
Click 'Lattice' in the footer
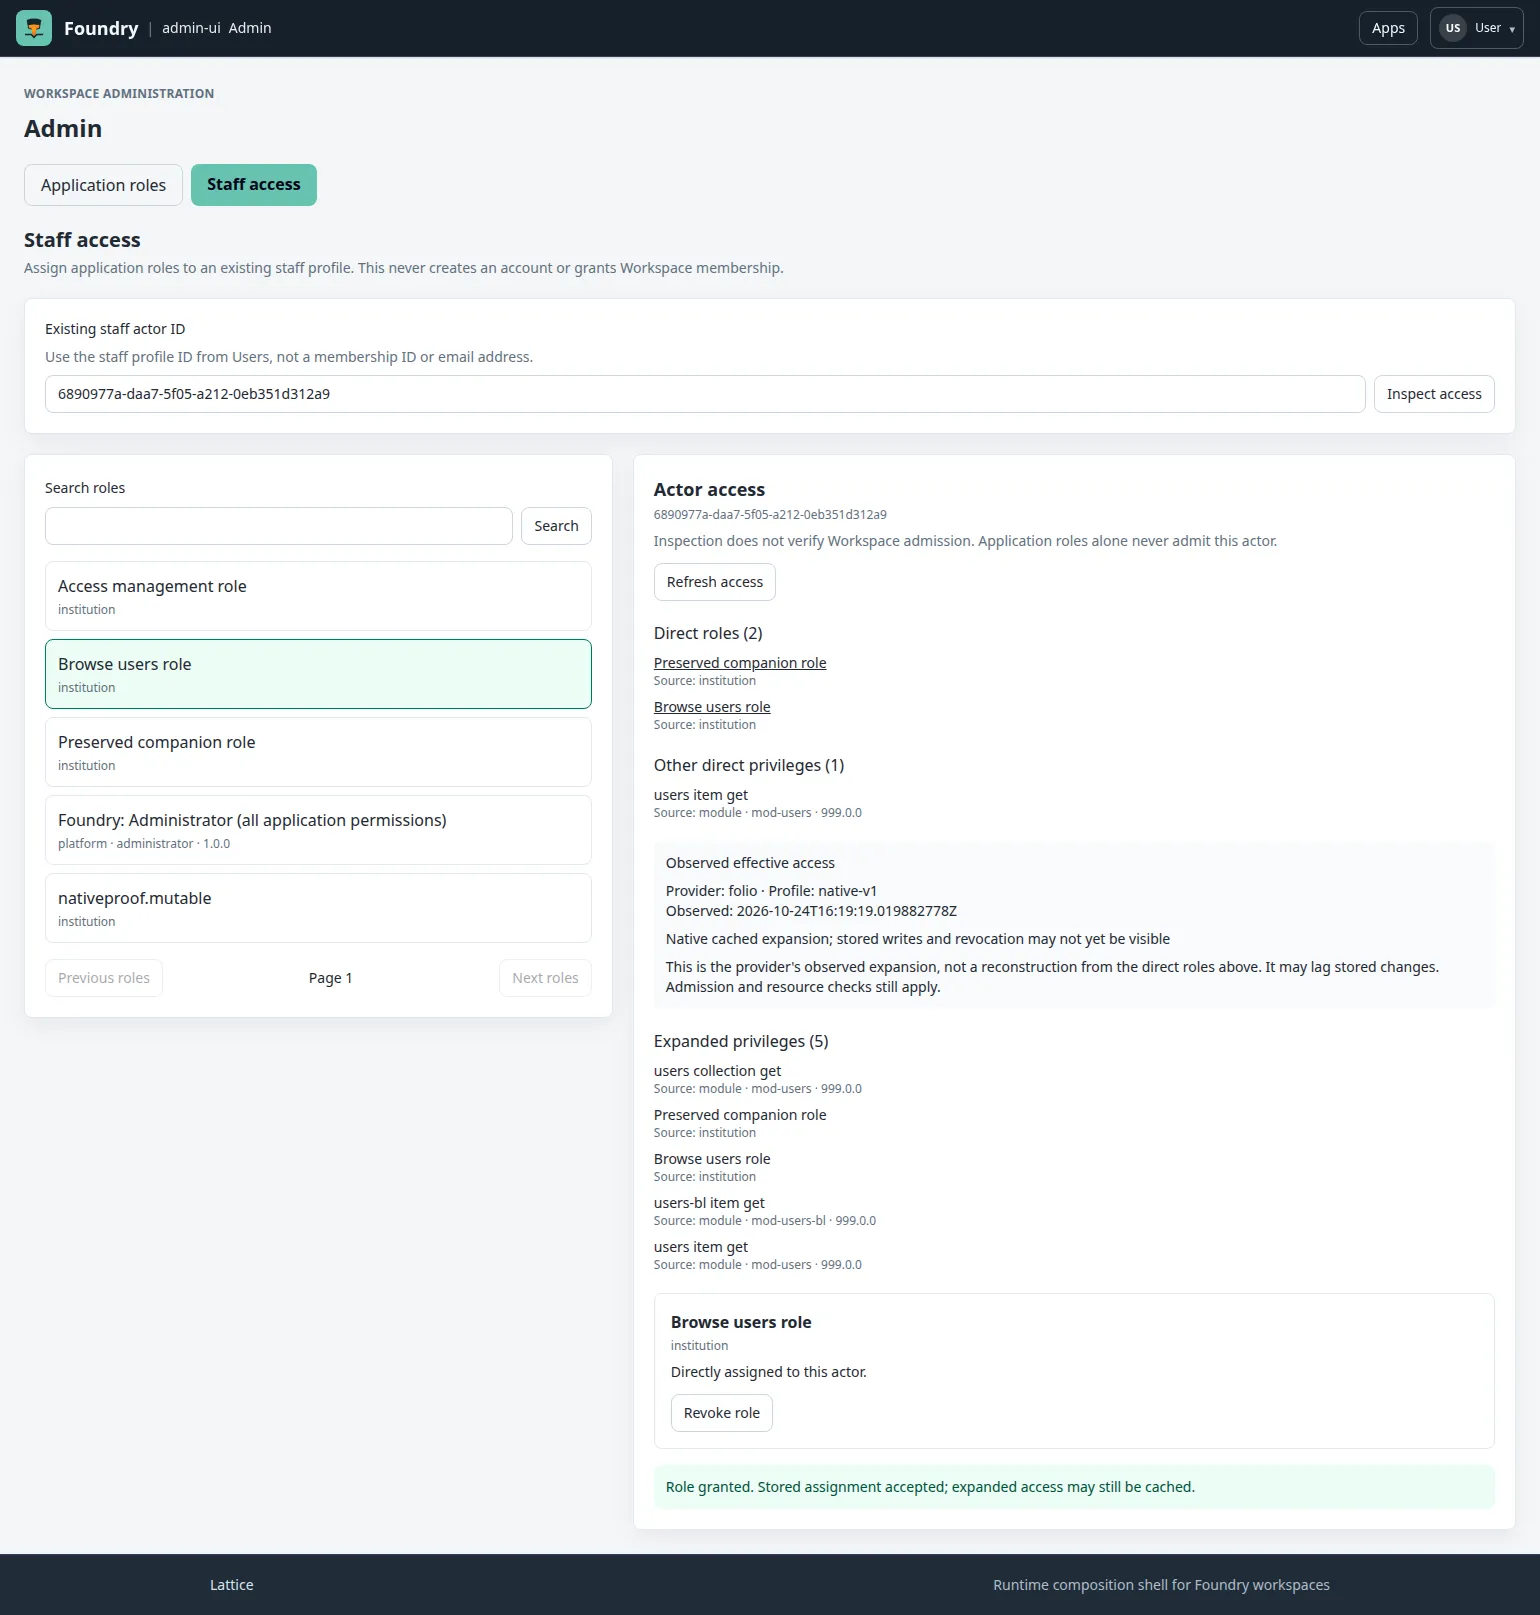pos(232,1585)
